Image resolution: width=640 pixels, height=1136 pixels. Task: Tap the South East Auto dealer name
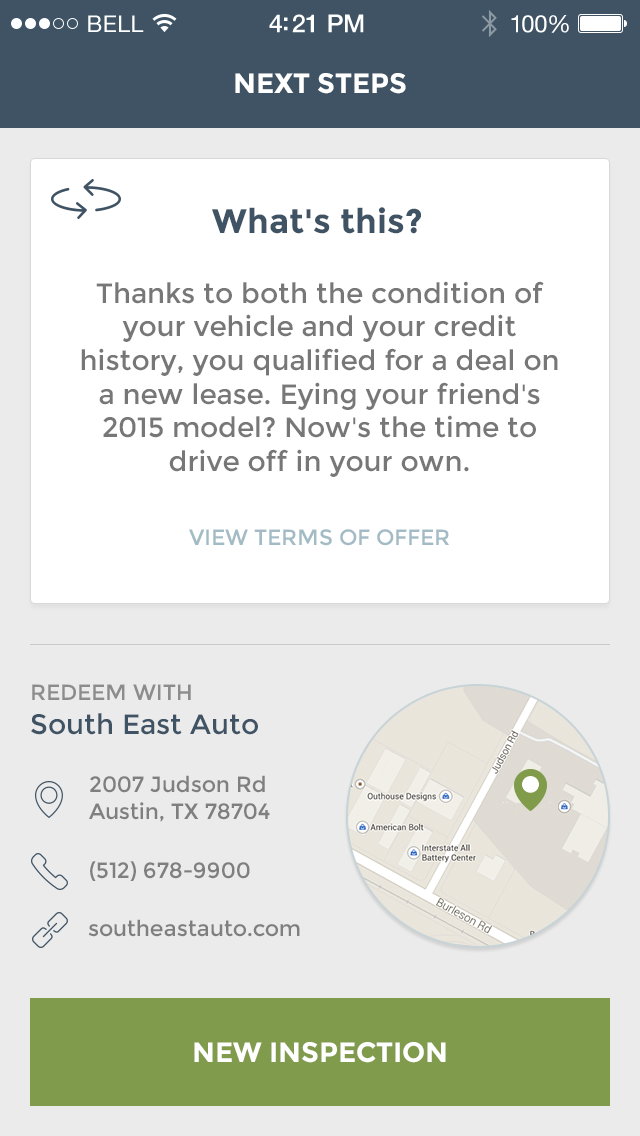[x=145, y=725]
